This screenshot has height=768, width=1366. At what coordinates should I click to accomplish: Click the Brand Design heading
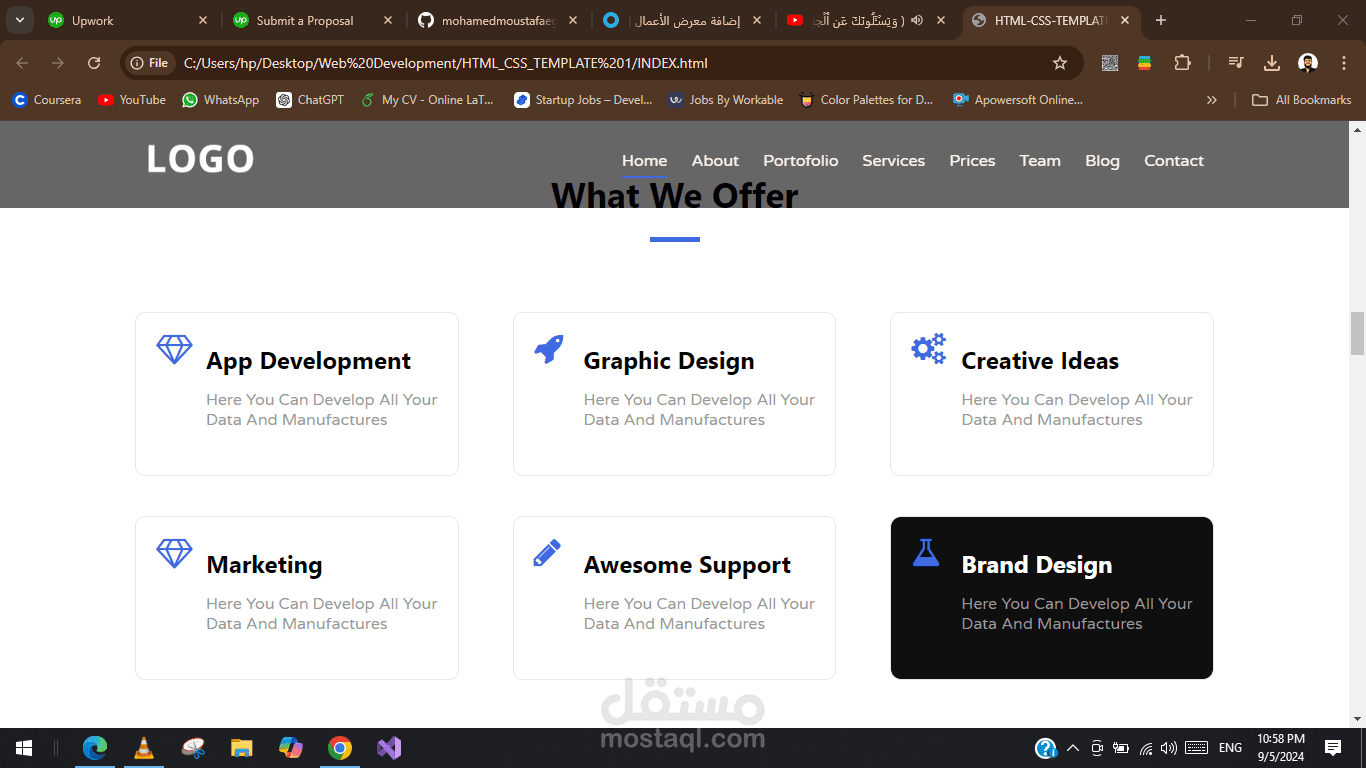click(x=1037, y=565)
